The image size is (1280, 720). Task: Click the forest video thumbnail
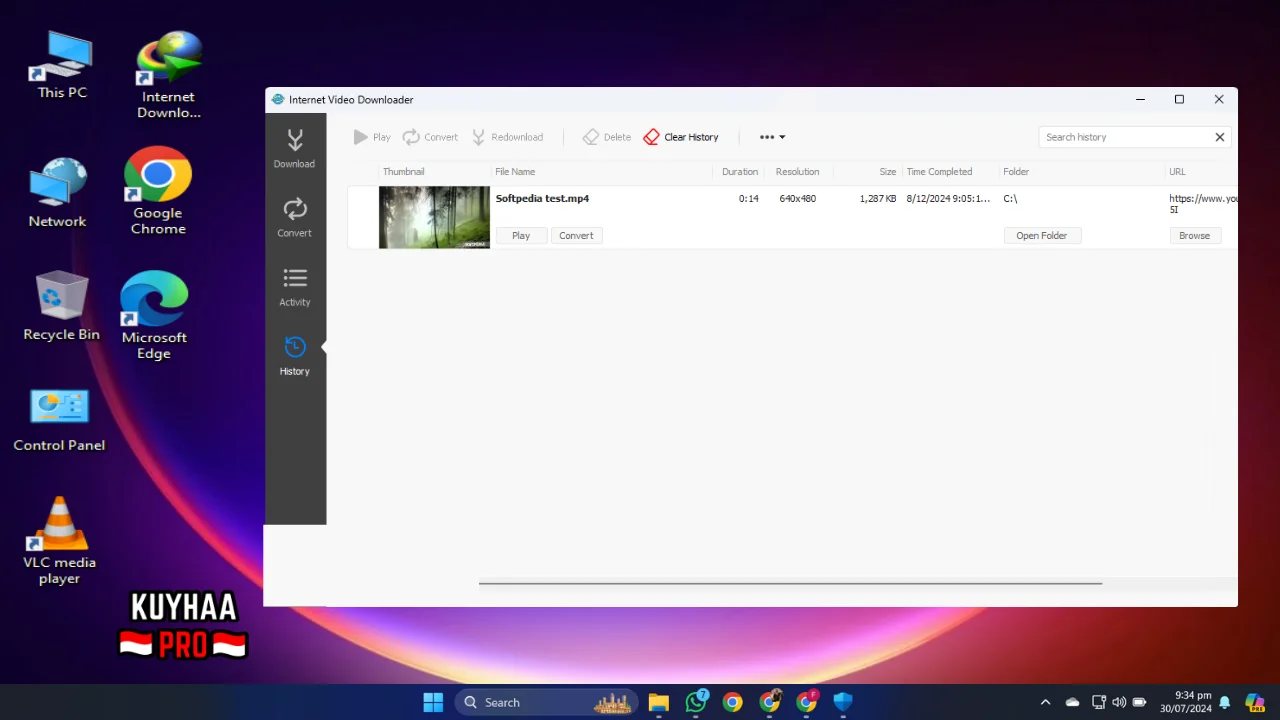[x=434, y=217]
